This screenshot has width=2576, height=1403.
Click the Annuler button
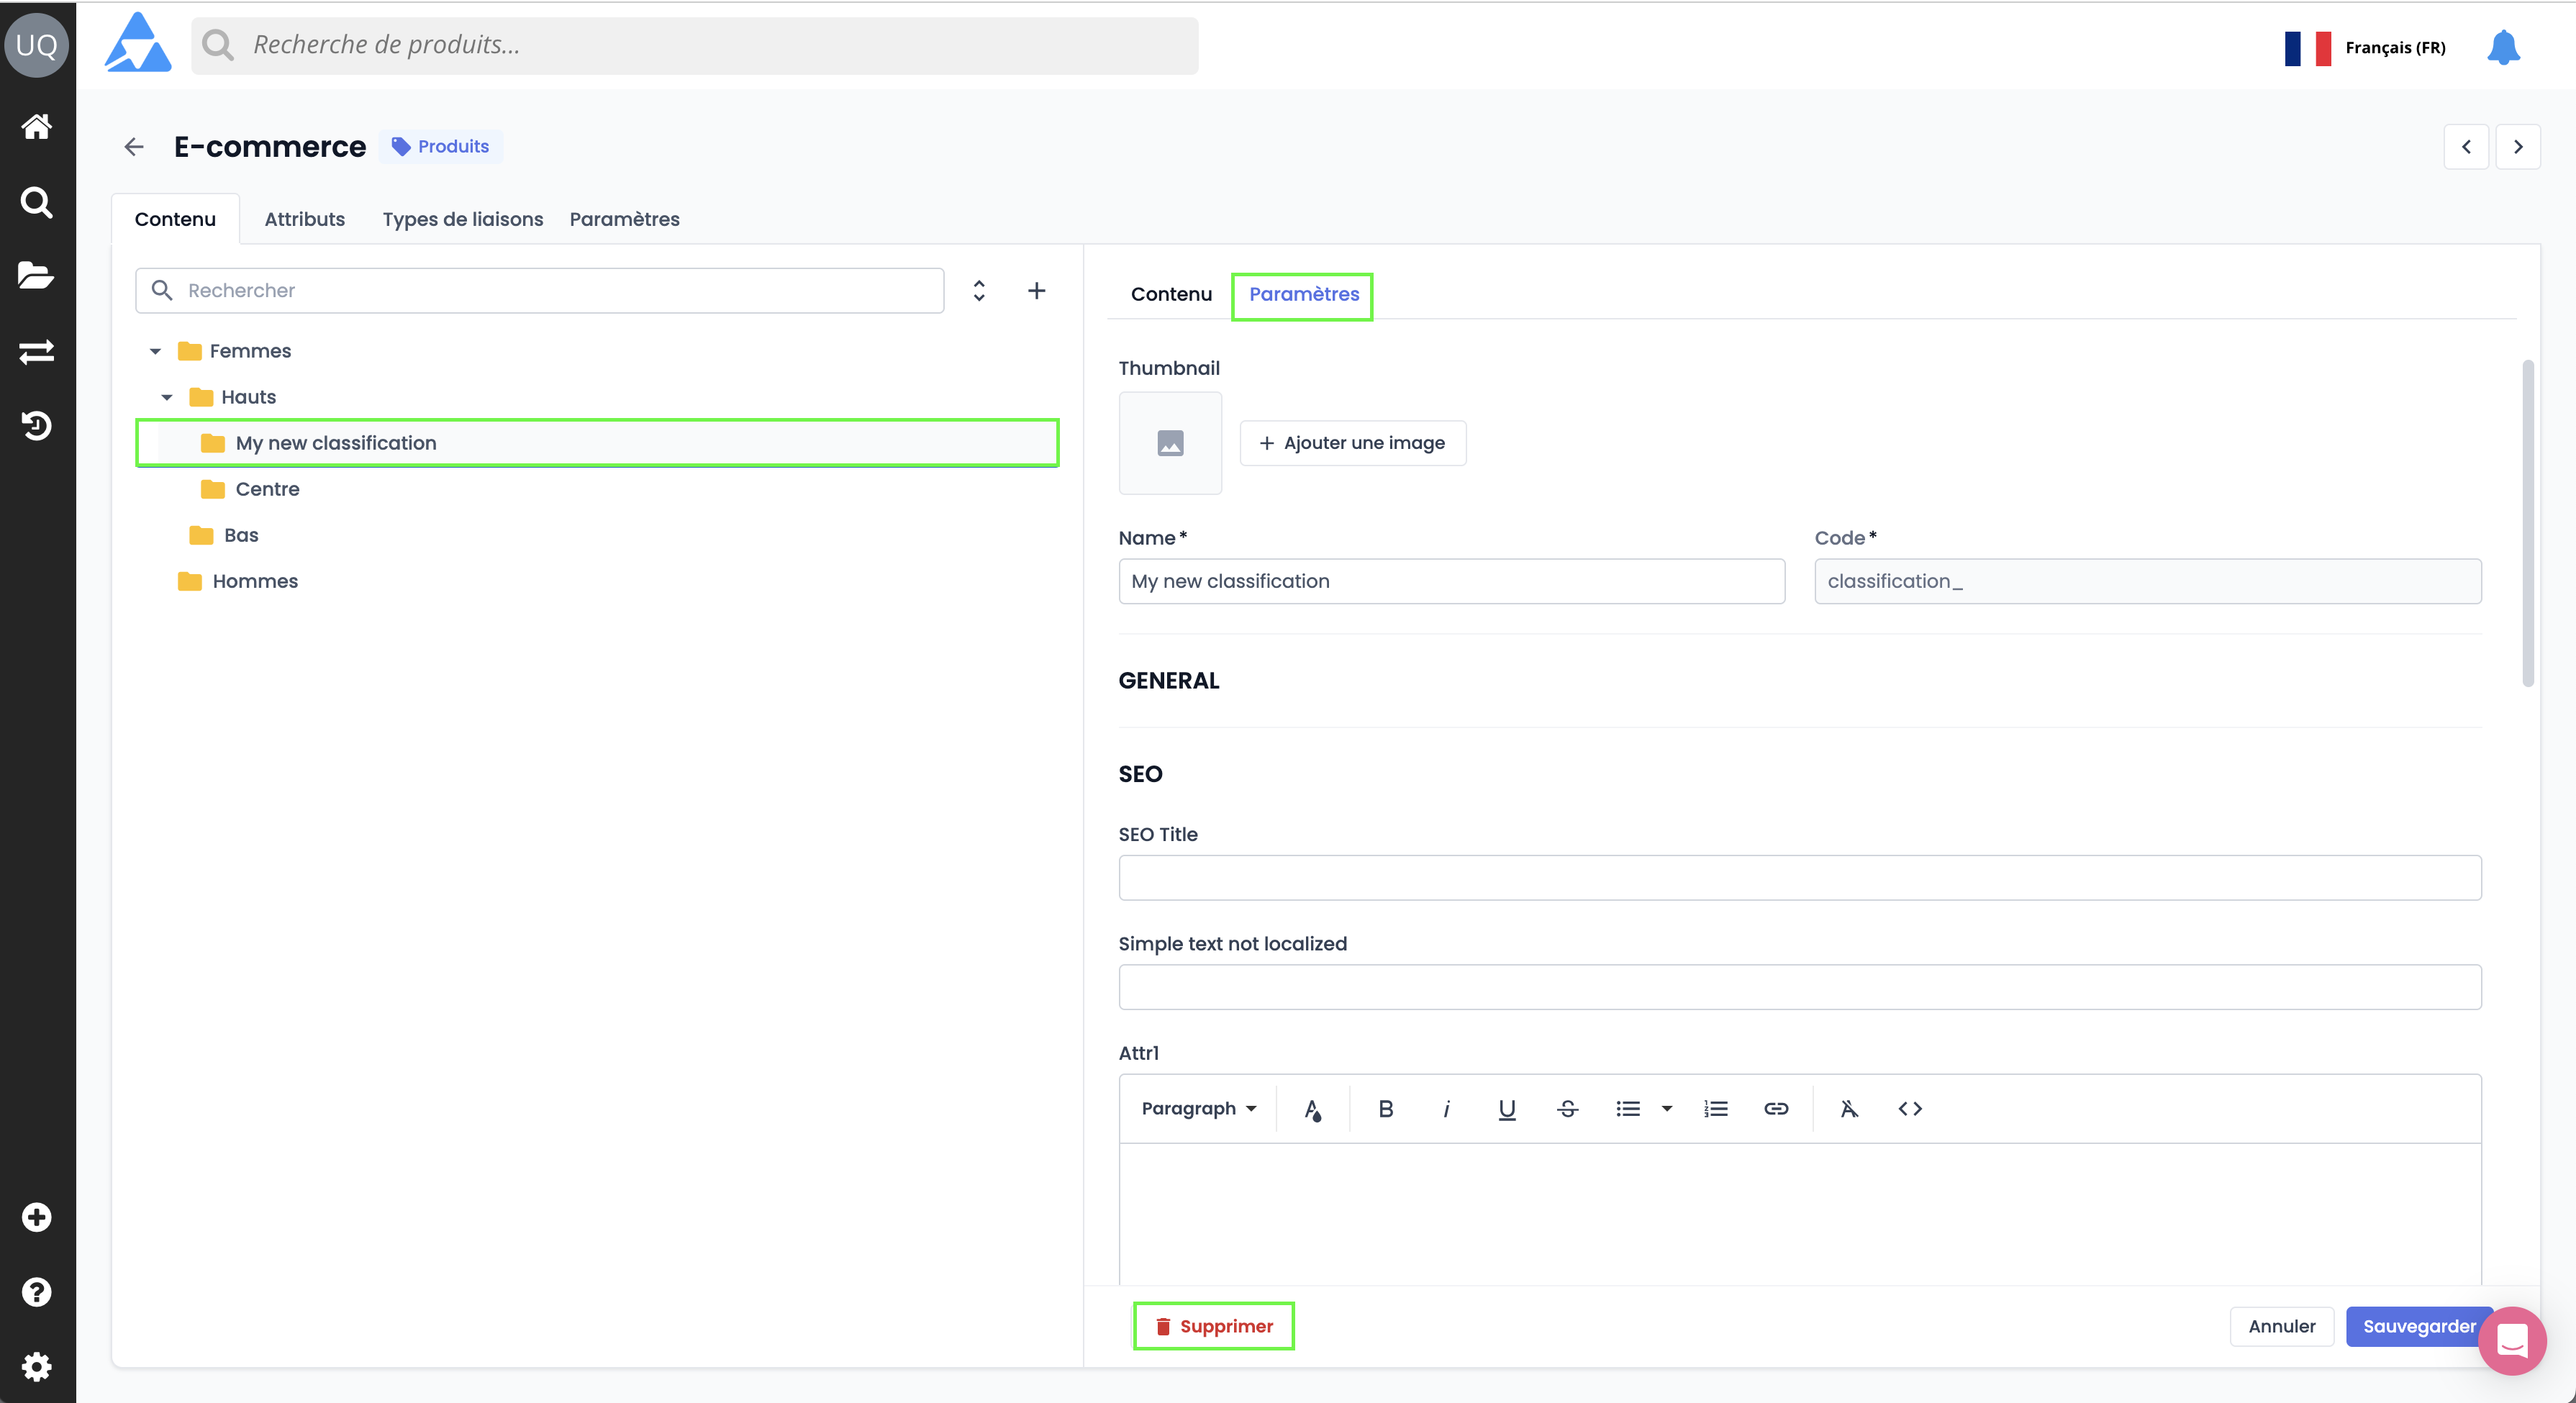pyautogui.click(x=2282, y=1326)
